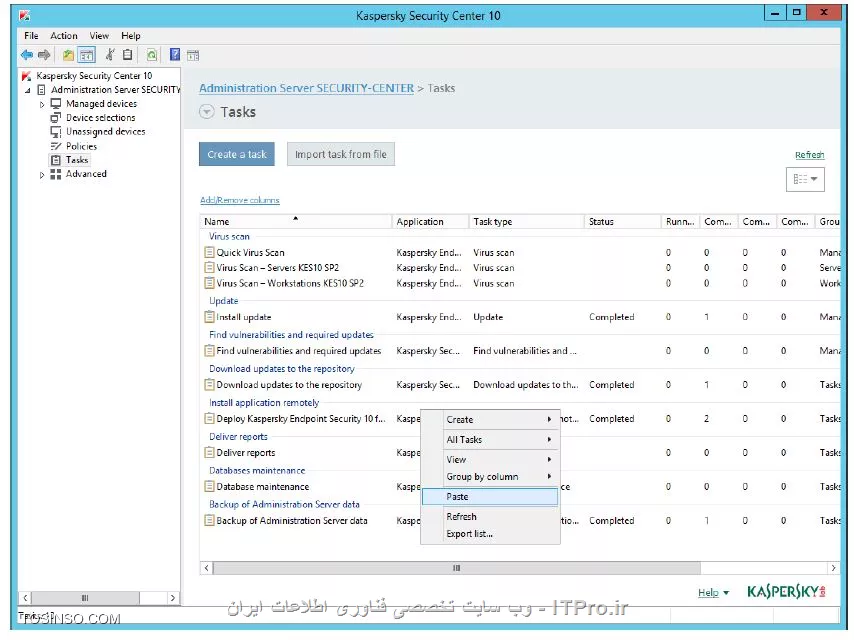This screenshot has width=854, height=640.
Task: Open Help with the blue question-mark icon
Action: [175, 54]
